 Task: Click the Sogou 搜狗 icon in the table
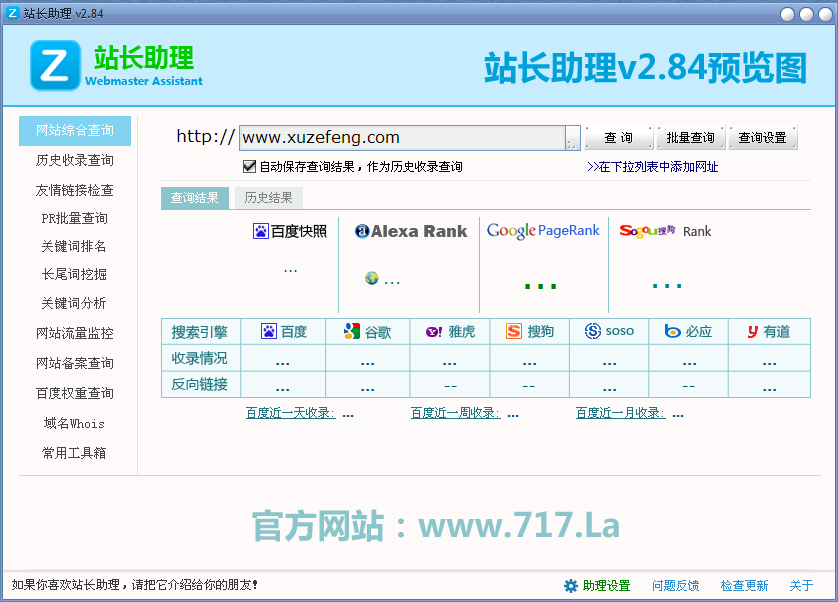pyautogui.click(x=514, y=331)
